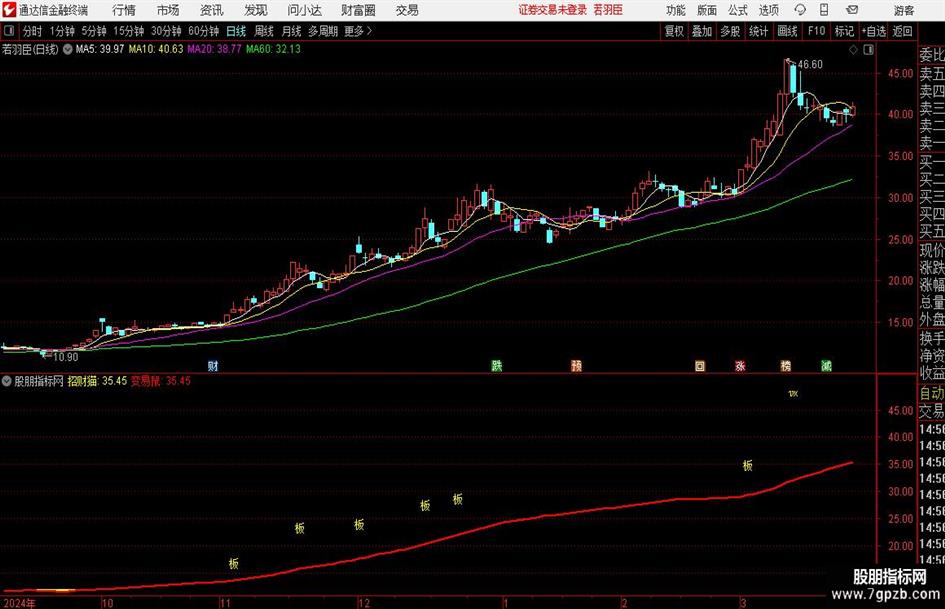The image size is (945, 609).
Task: Click the 返回 back button
Action: pos(903,31)
